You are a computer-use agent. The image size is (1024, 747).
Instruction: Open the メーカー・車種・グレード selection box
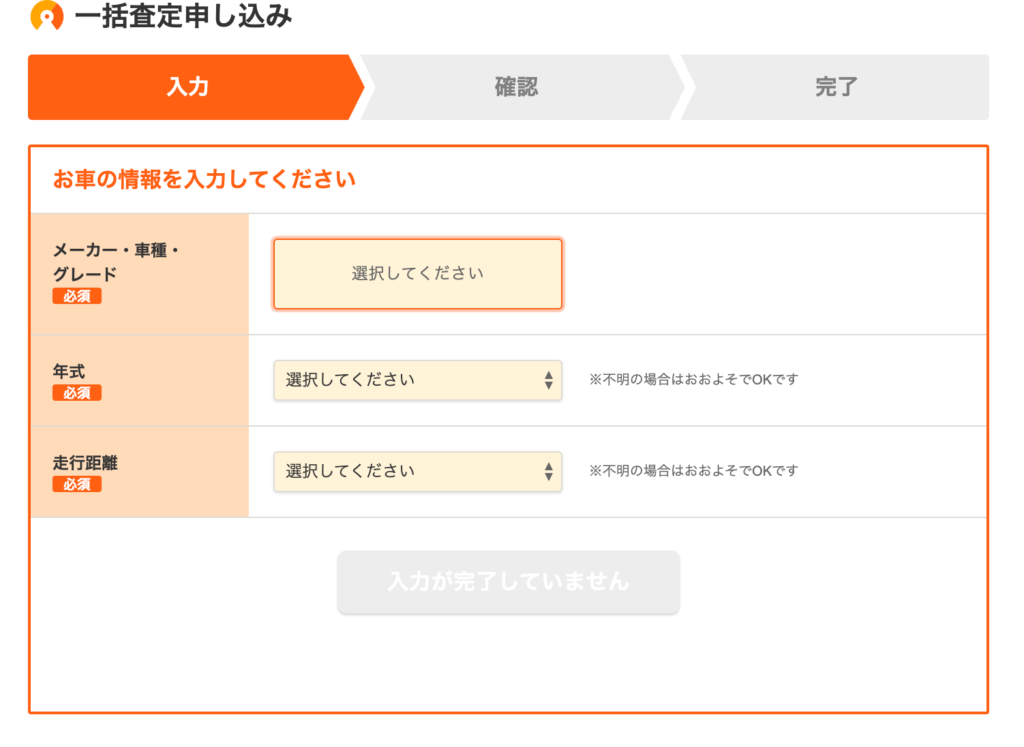418,274
